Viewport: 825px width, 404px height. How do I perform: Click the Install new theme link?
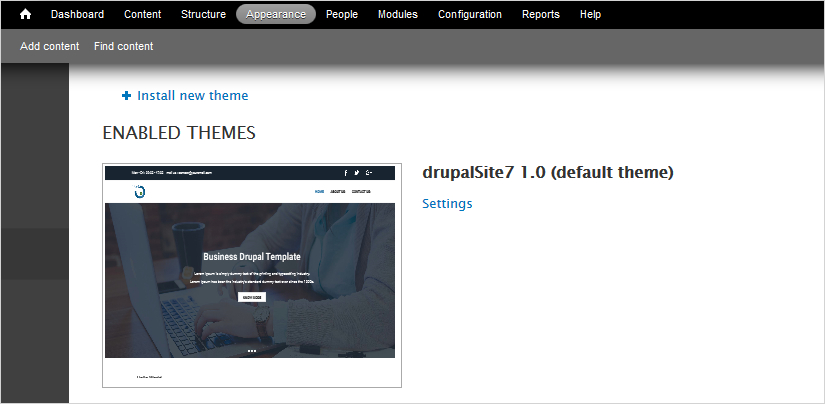[193, 96]
